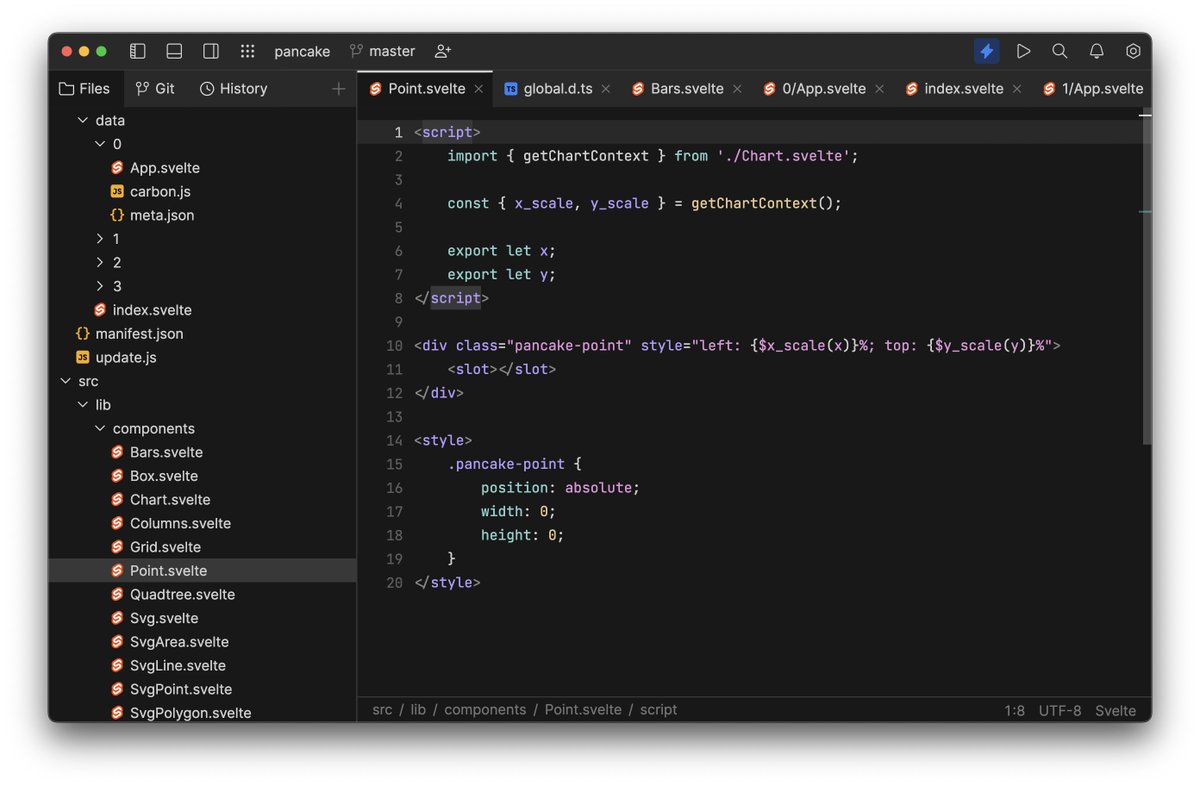Image resolution: width=1200 pixels, height=786 pixels.
Task: Open the Bars.svelte editor tab
Action: [x=686, y=88]
